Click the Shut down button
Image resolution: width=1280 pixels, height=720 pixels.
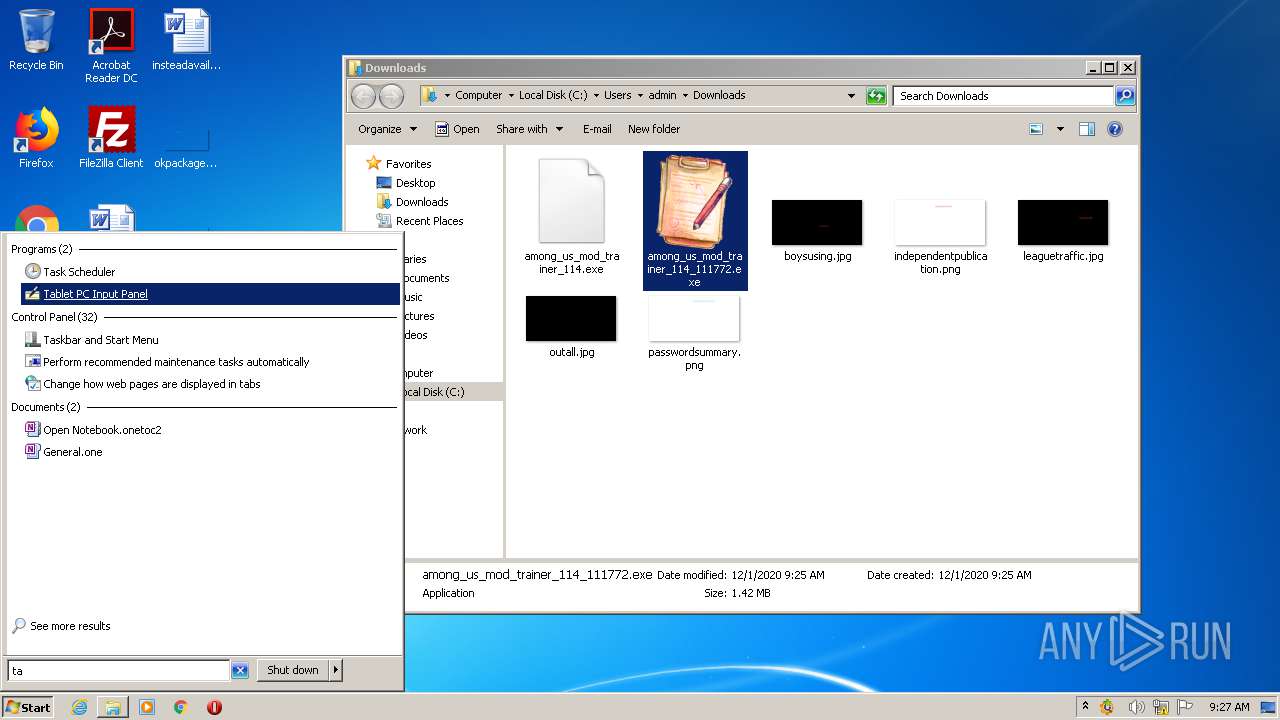(293, 670)
